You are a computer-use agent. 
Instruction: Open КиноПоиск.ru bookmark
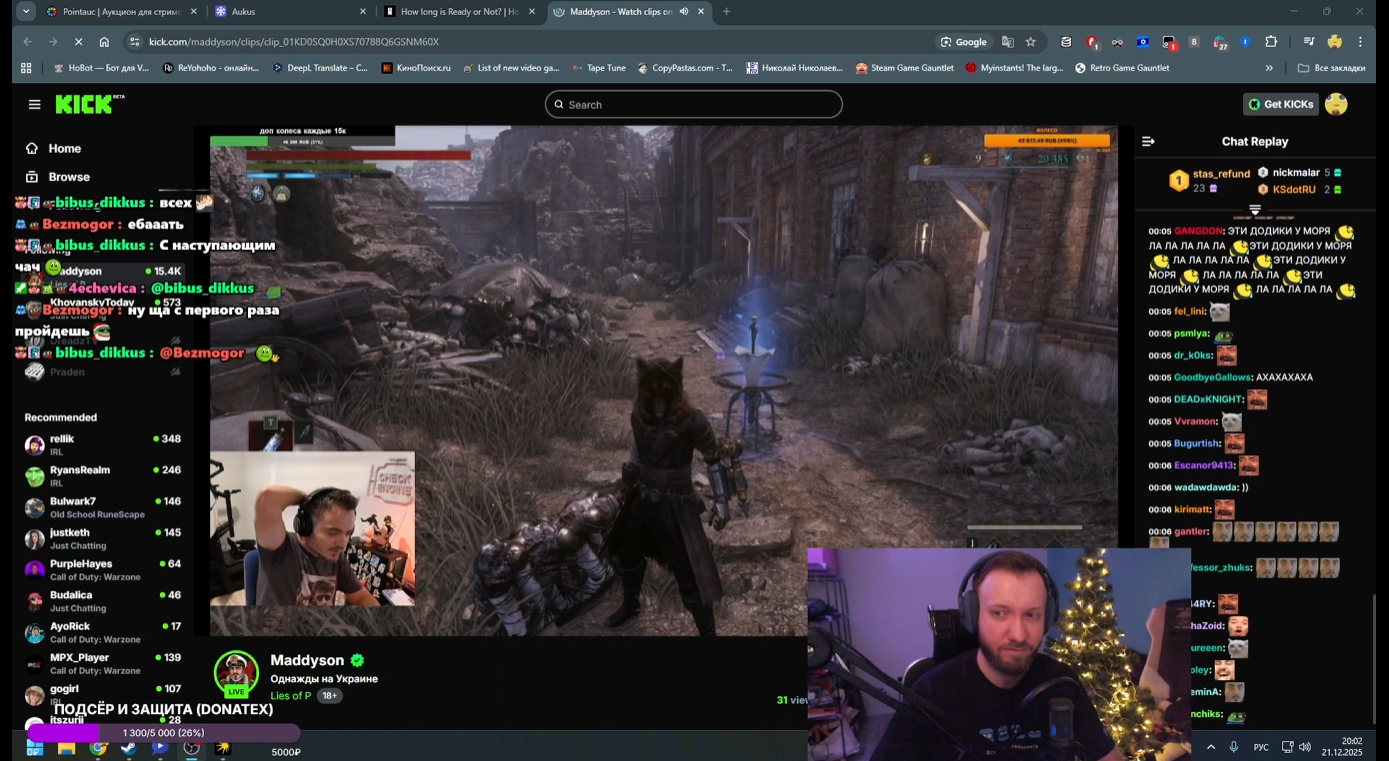416,68
